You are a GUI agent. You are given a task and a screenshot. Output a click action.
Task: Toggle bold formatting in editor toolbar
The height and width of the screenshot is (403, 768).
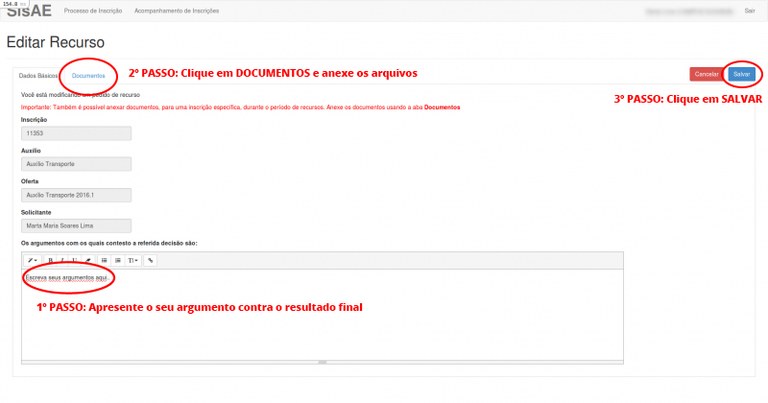pos(50,260)
